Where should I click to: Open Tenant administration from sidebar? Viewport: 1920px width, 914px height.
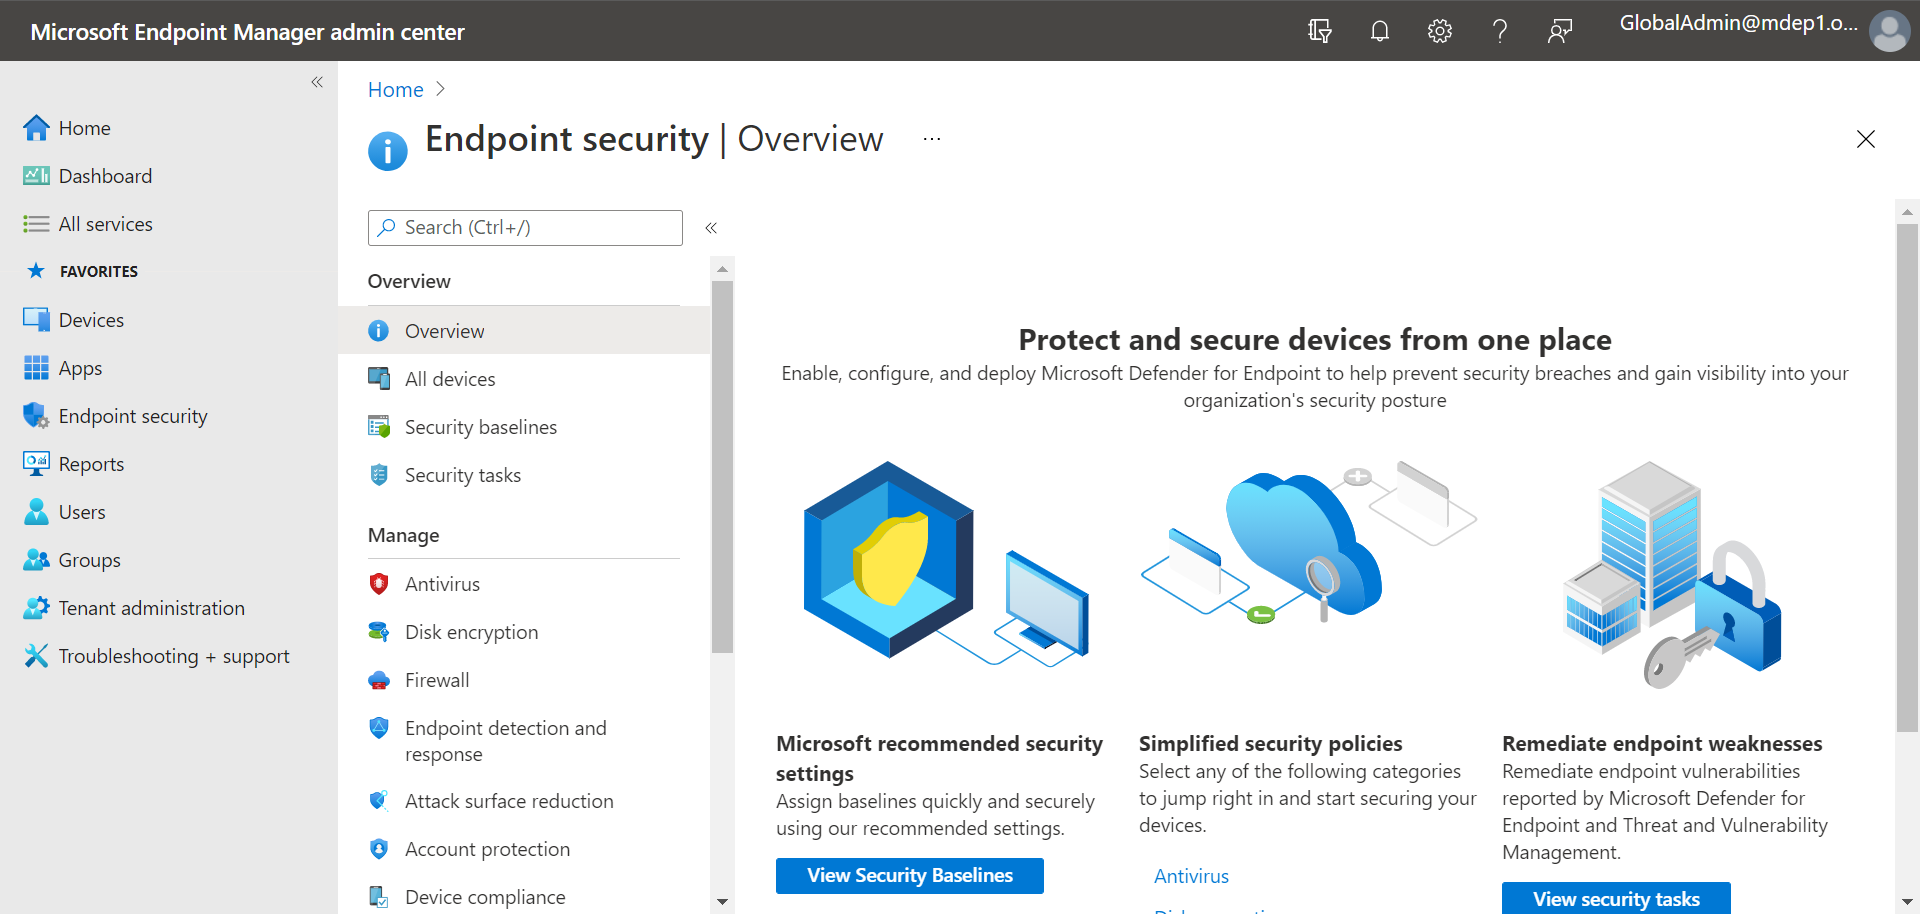(151, 608)
